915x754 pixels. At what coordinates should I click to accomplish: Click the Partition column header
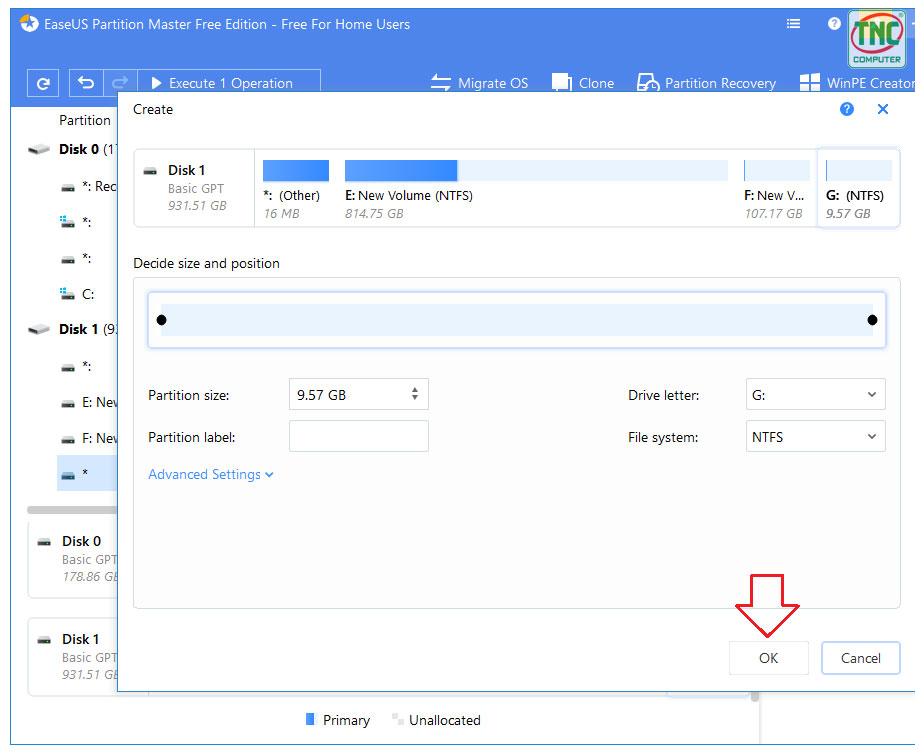click(x=85, y=120)
